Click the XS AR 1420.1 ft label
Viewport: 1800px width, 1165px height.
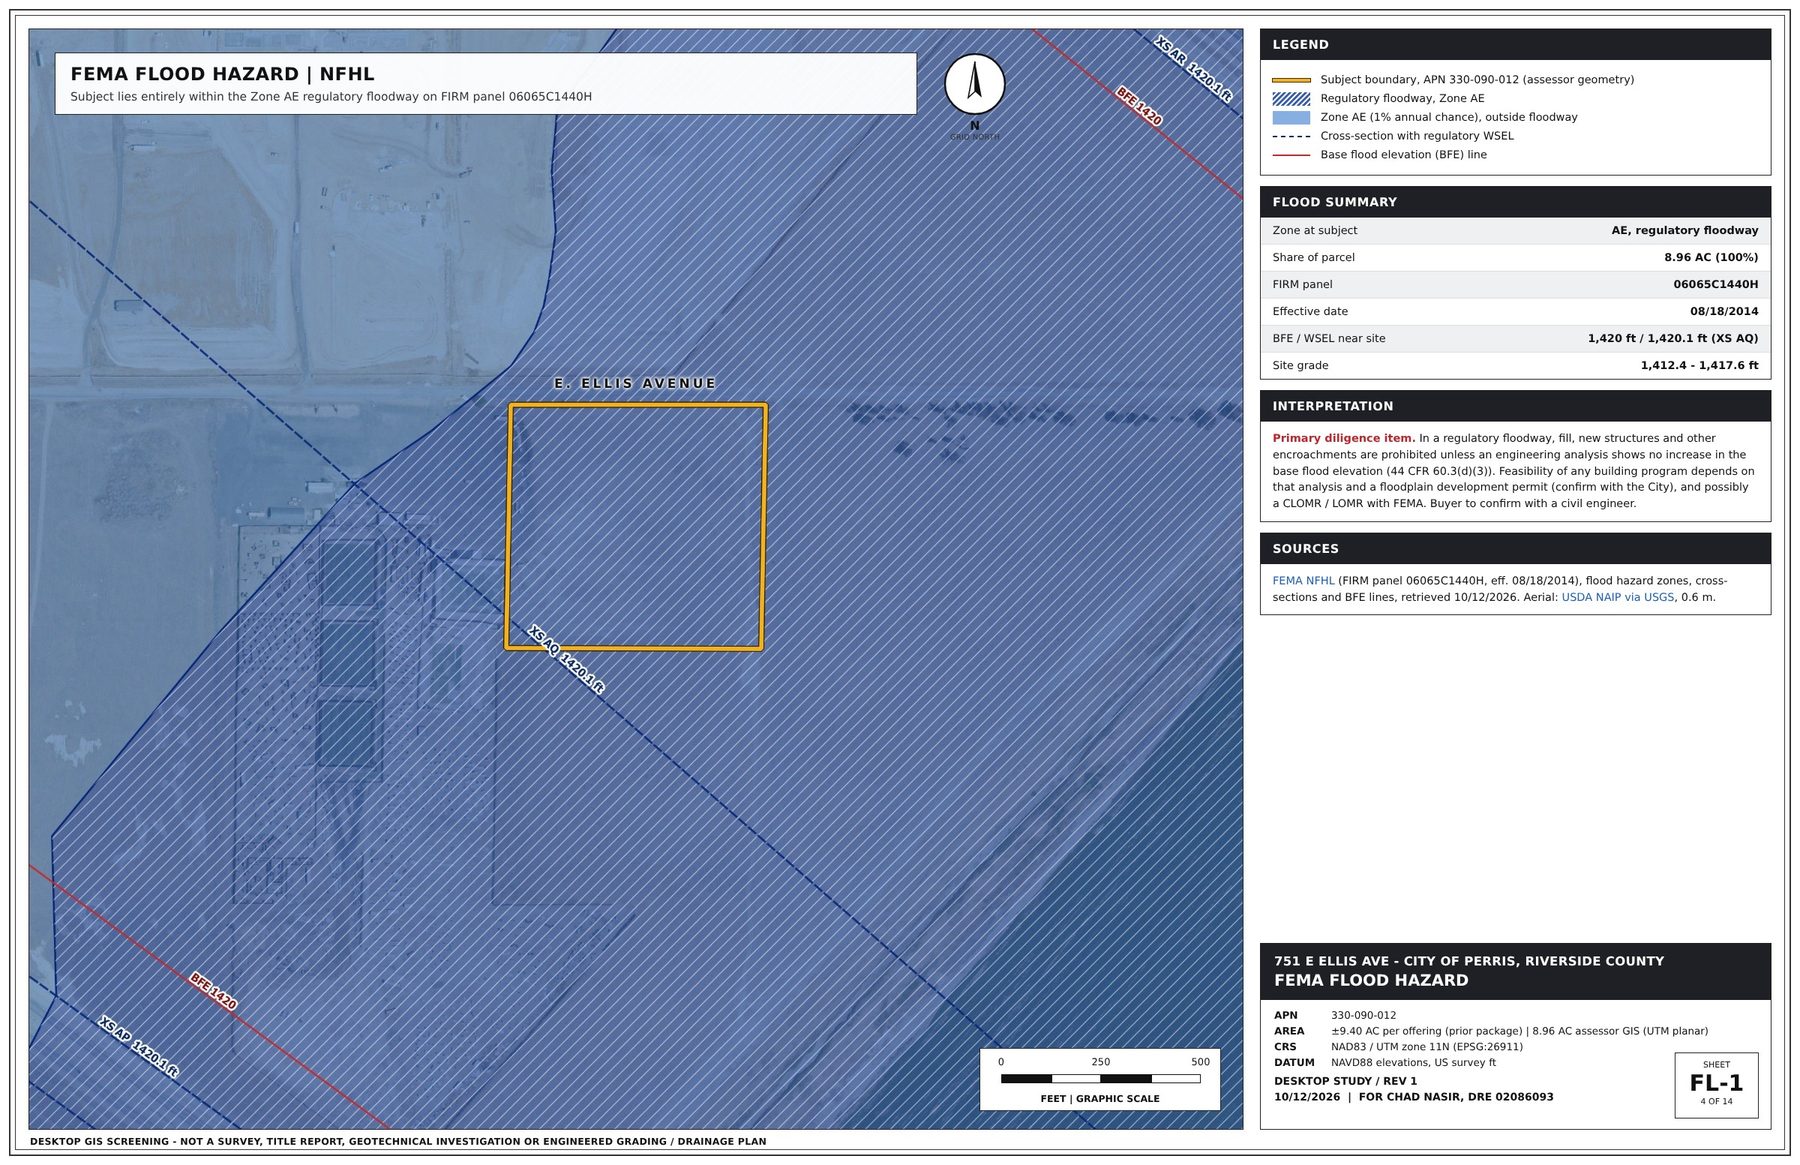pyautogui.click(x=1193, y=69)
